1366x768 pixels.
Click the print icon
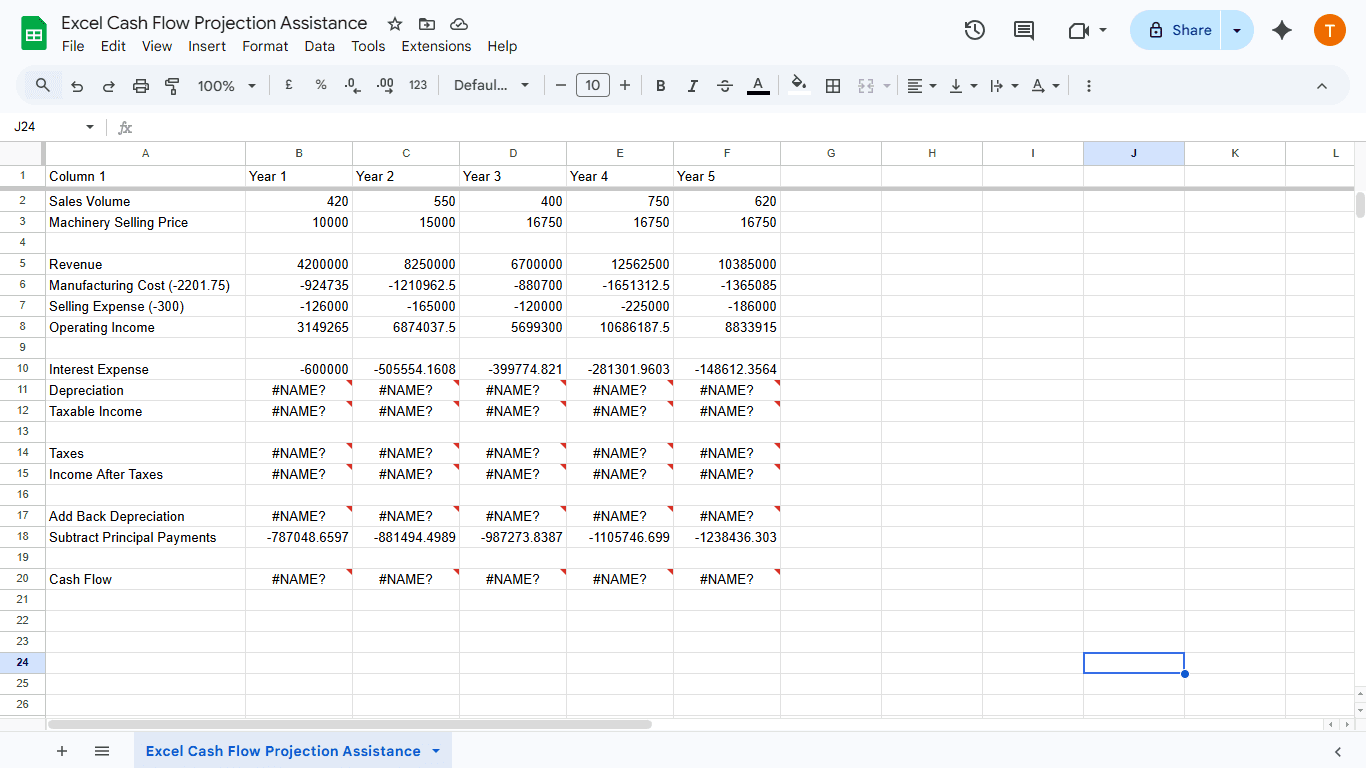pyautogui.click(x=141, y=86)
